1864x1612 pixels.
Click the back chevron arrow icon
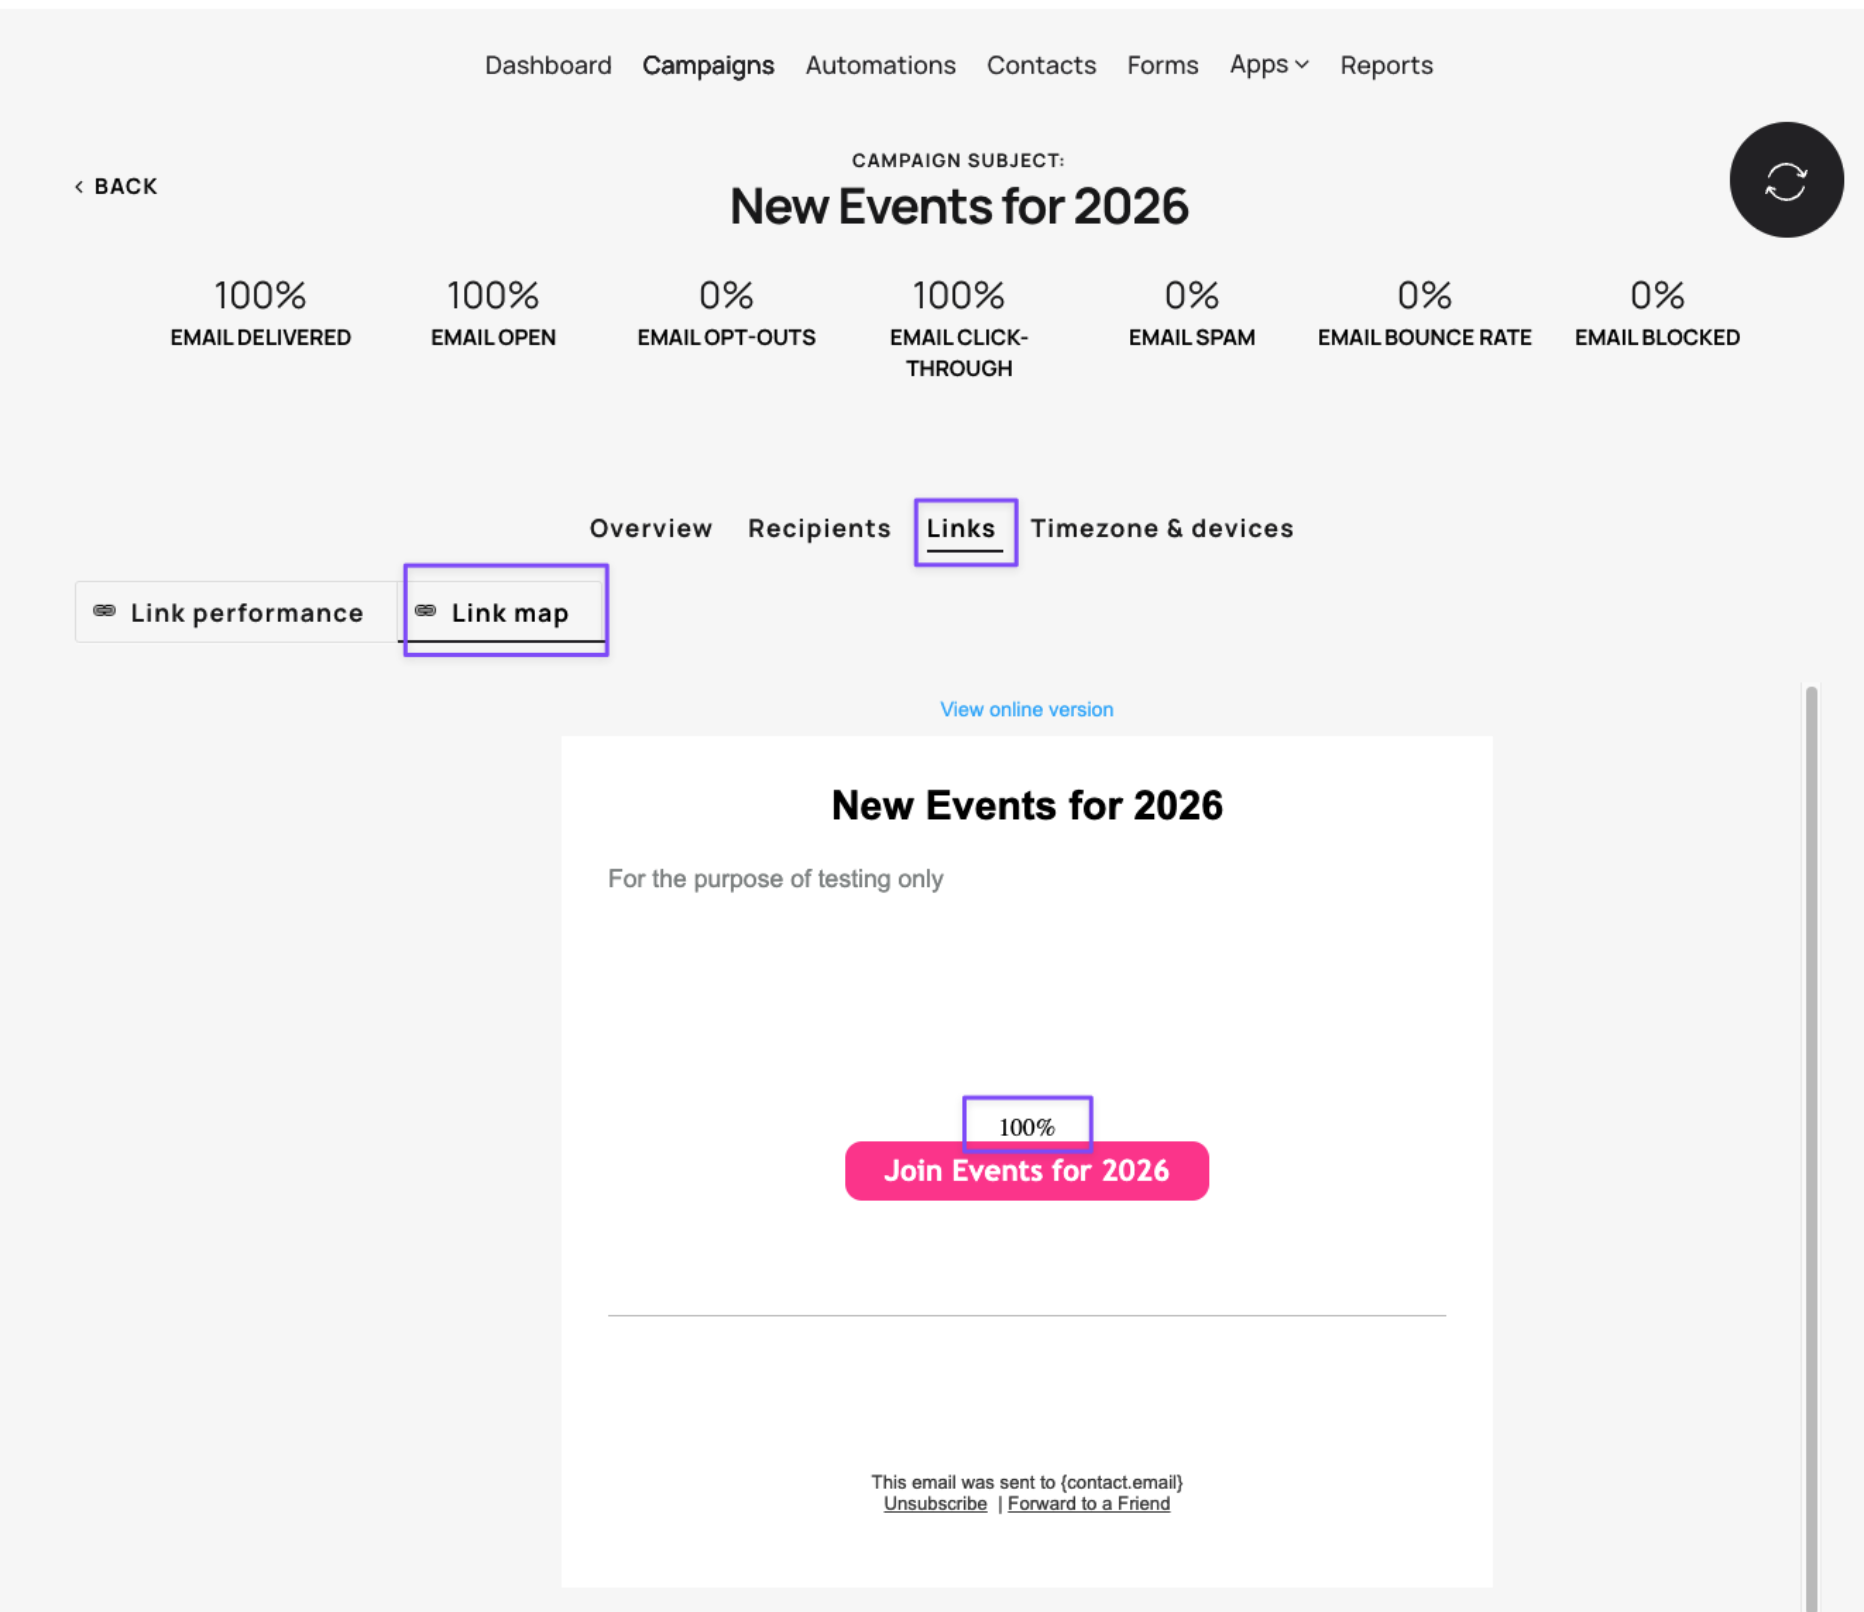79,187
